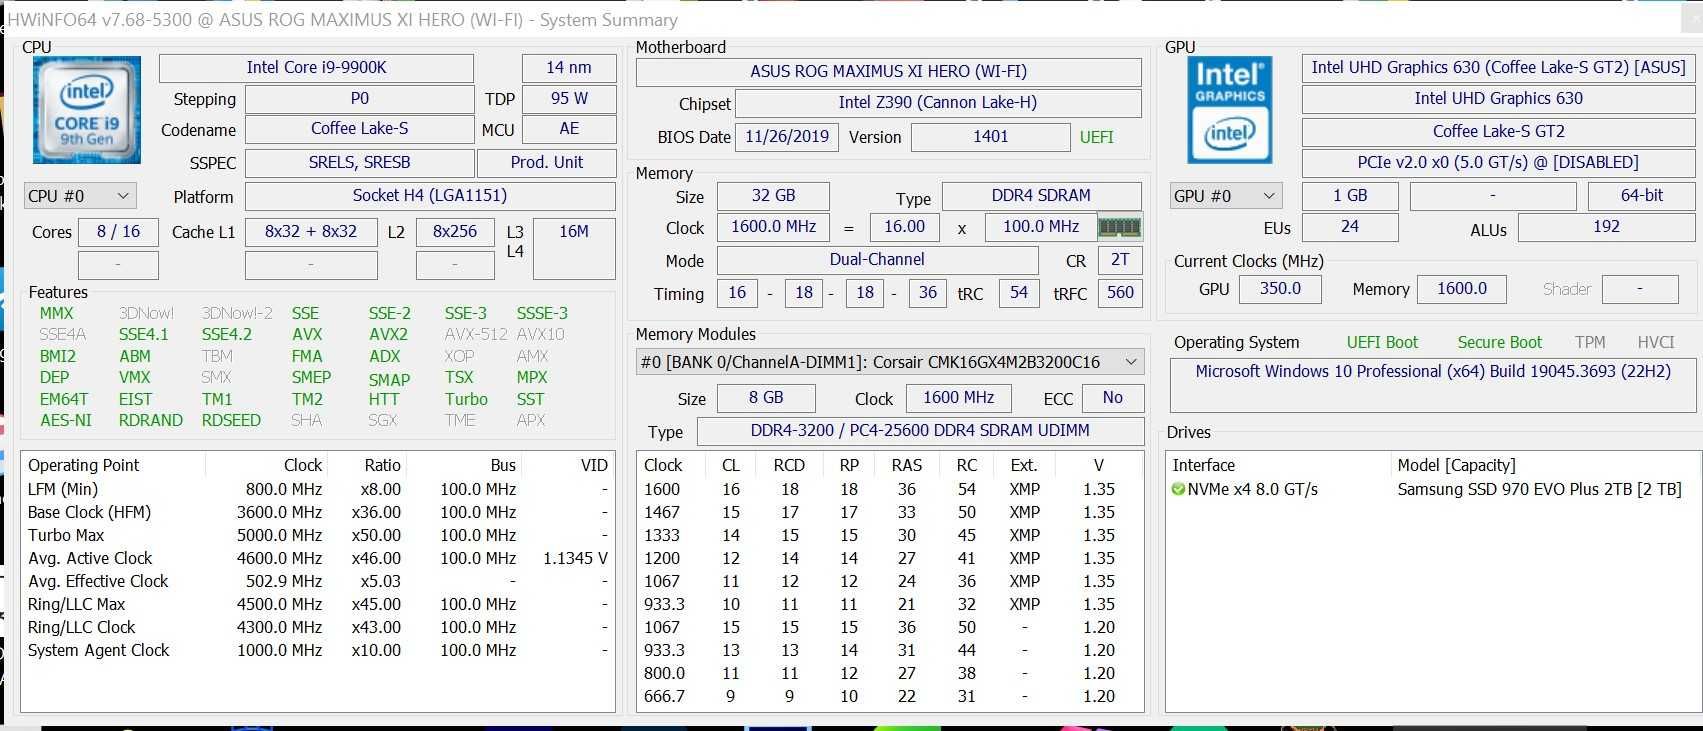Click the DDR4-3200 / PC4-25600 module type field

coord(920,431)
